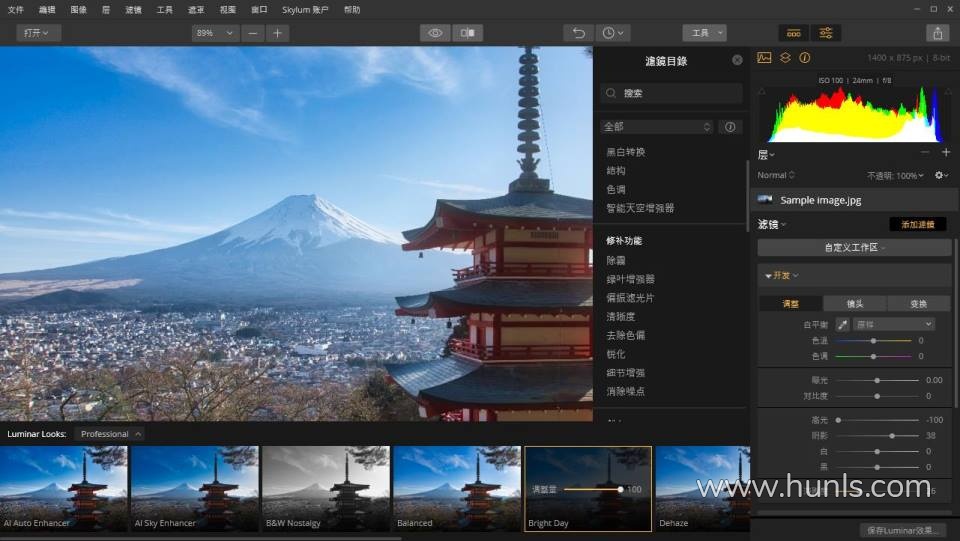Toggle the before/after compare view
Viewport: 960px width, 541px height.
(x=467, y=33)
